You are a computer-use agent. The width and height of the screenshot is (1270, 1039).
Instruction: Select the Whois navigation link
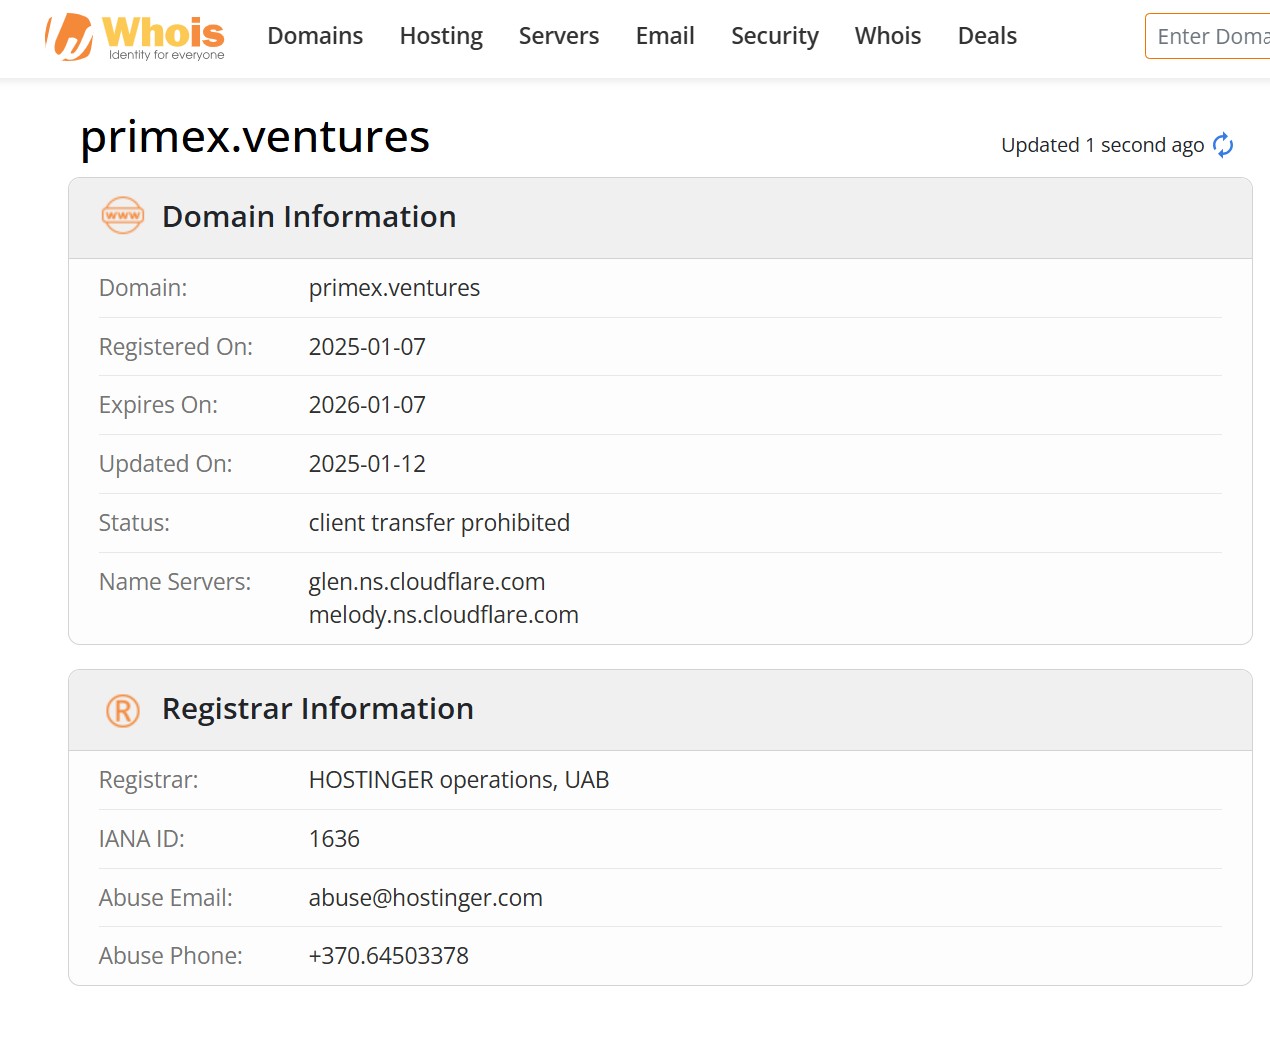click(887, 36)
